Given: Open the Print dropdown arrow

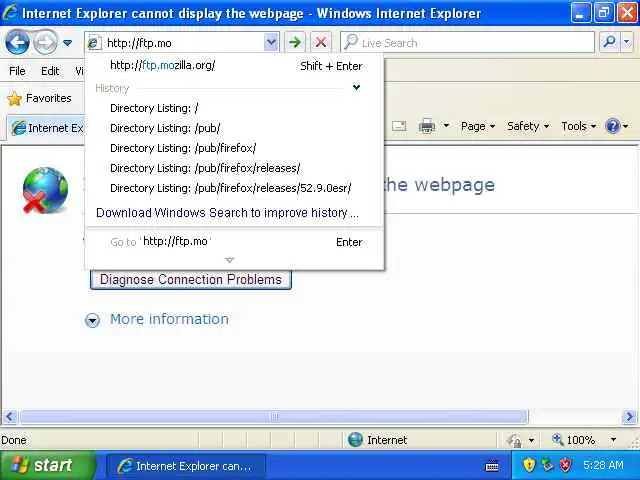Looking at the screenshot, I should [x=447, y=126].
